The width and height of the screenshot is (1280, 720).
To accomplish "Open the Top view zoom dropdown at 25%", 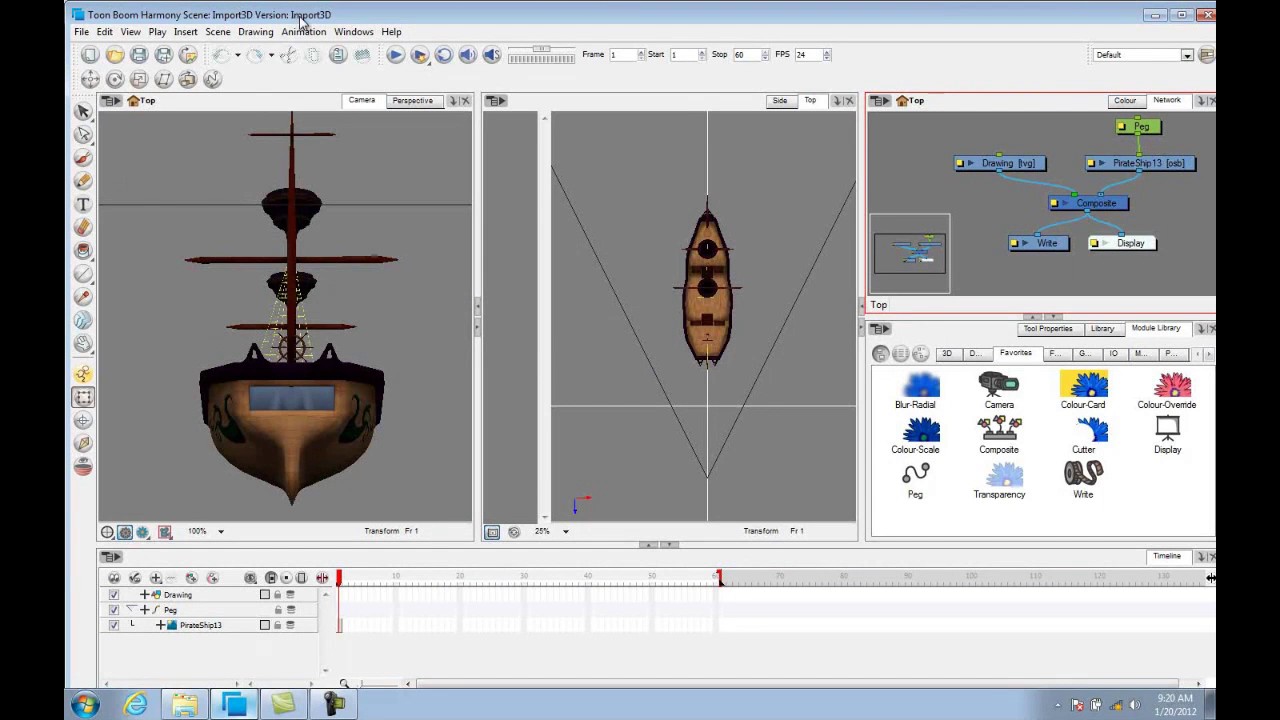I will point(566,532).
